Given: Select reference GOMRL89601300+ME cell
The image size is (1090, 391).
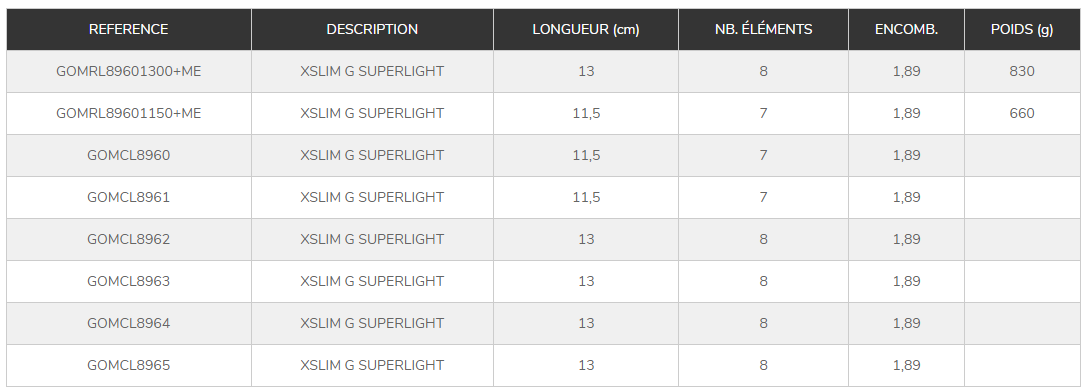Looking at the screenshot, I should (129, 71).
